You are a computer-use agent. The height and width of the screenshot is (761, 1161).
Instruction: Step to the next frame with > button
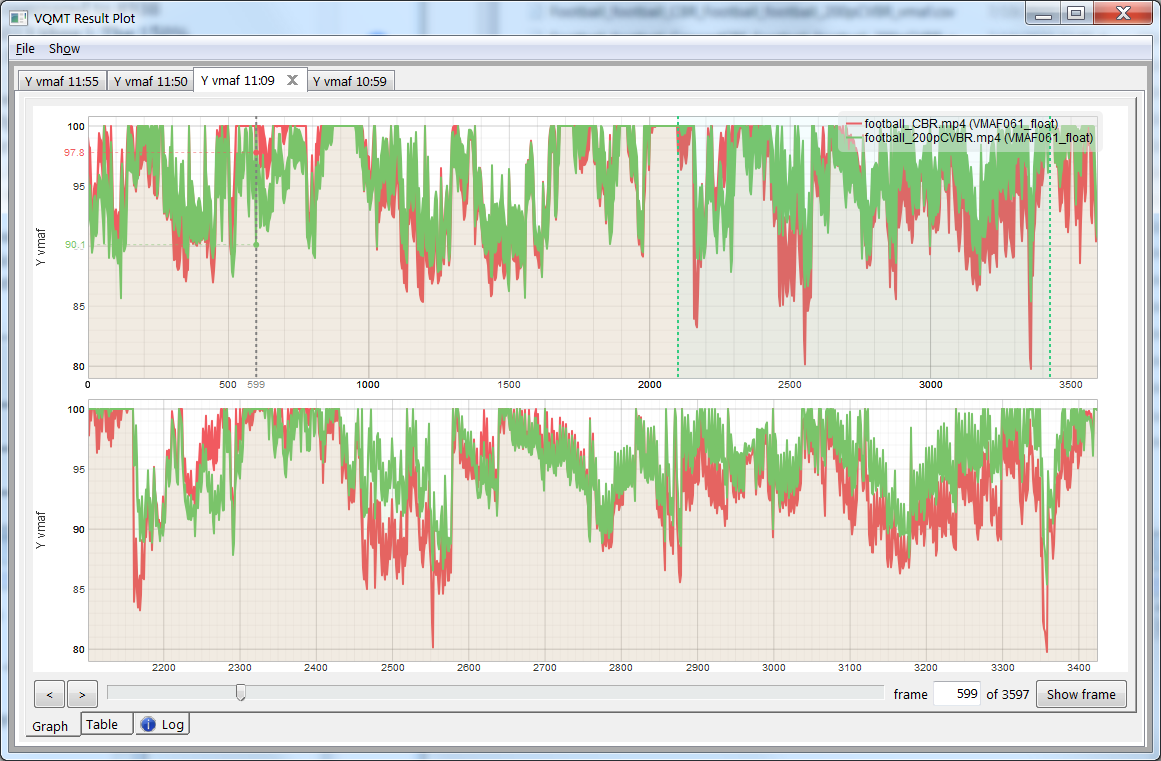[82, 694]
